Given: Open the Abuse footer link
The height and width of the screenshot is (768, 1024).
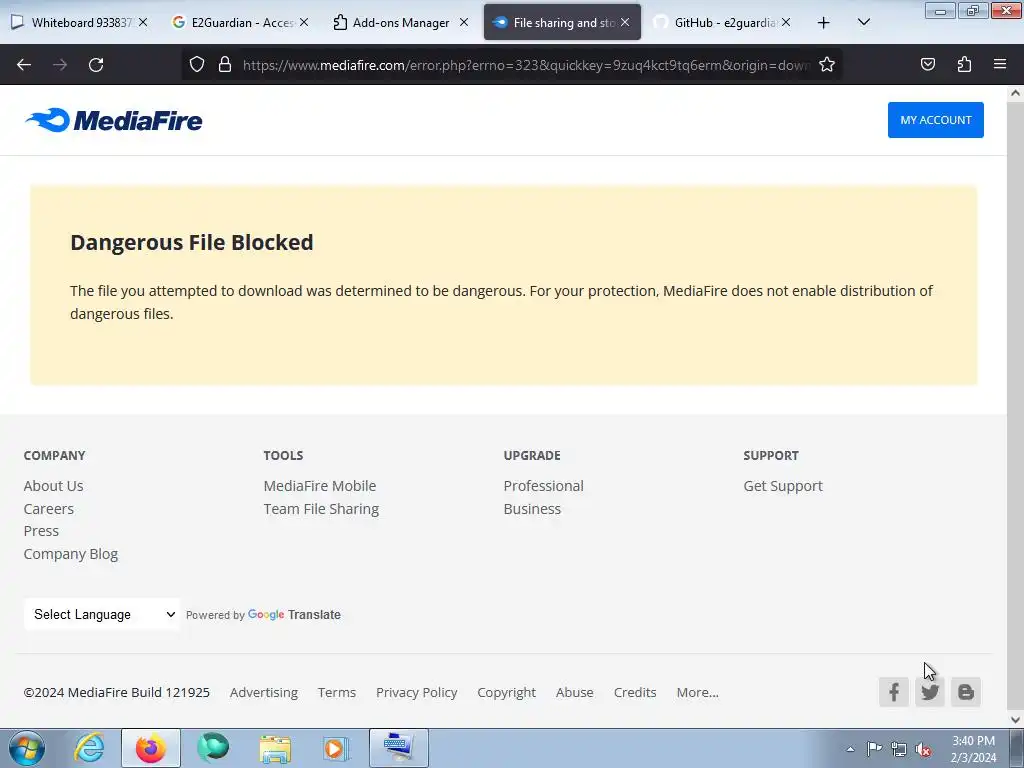Looking at the screenshot, I should (575, 692).
